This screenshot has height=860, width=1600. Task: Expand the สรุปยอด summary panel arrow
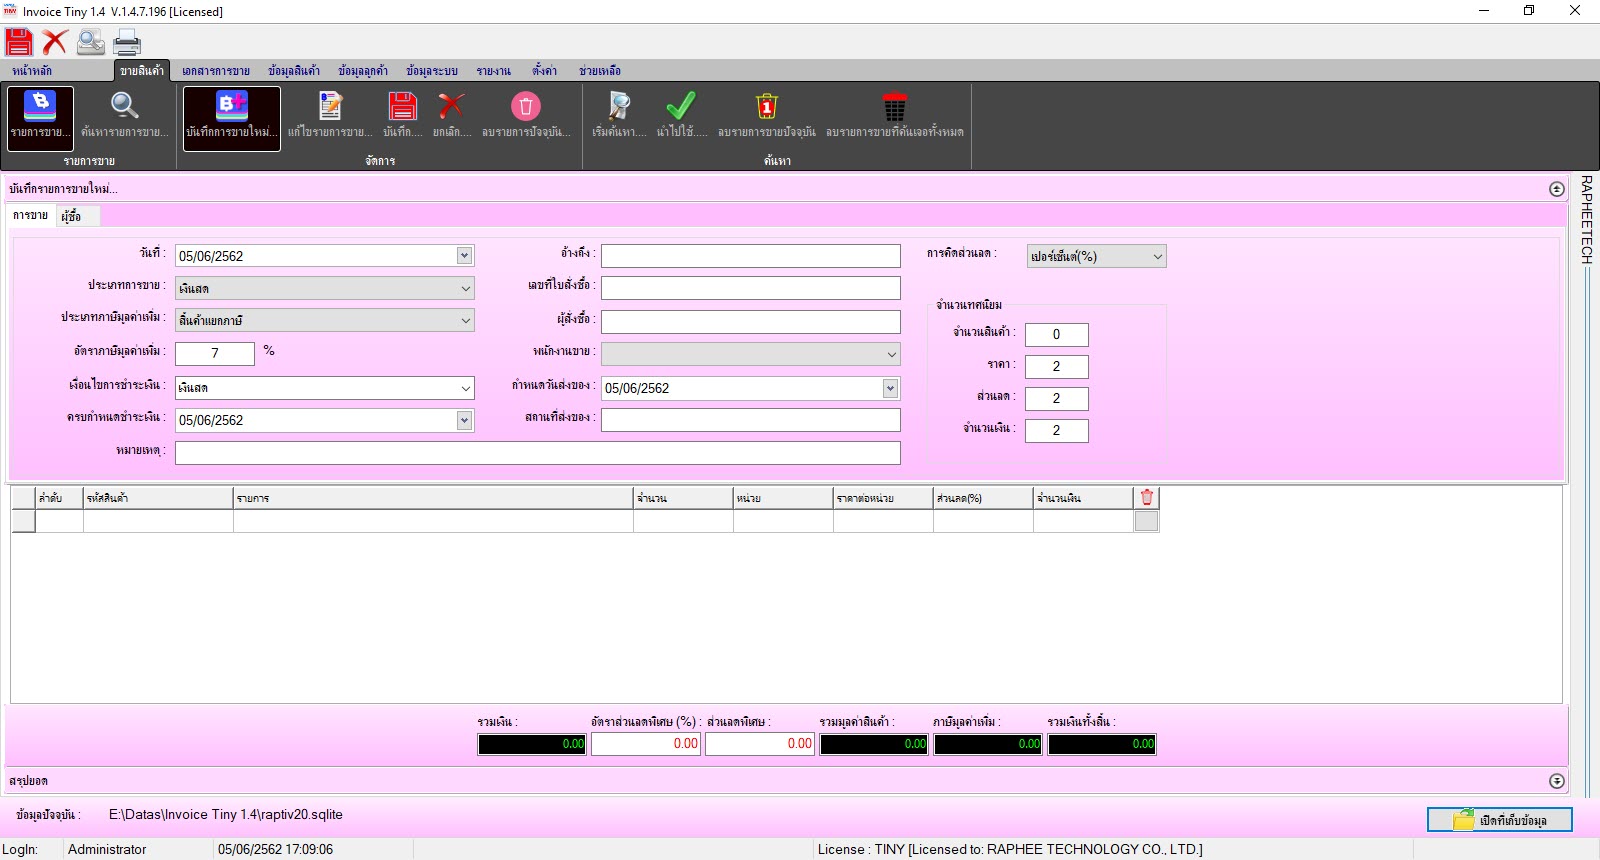coord(1556,781)
